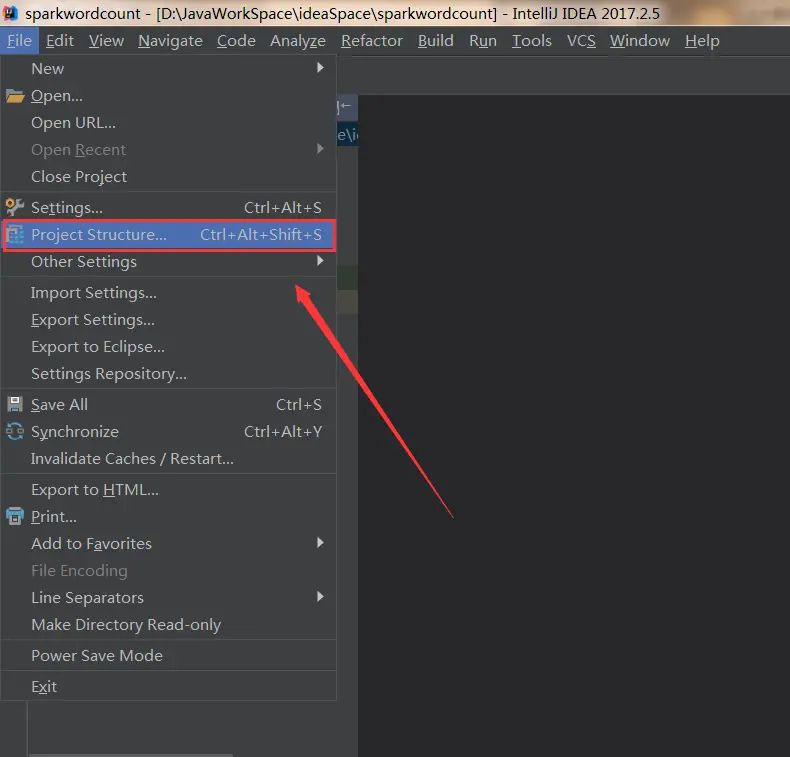Choose Close Project
The image size is (790, 757).
click(x=168, y=177)
